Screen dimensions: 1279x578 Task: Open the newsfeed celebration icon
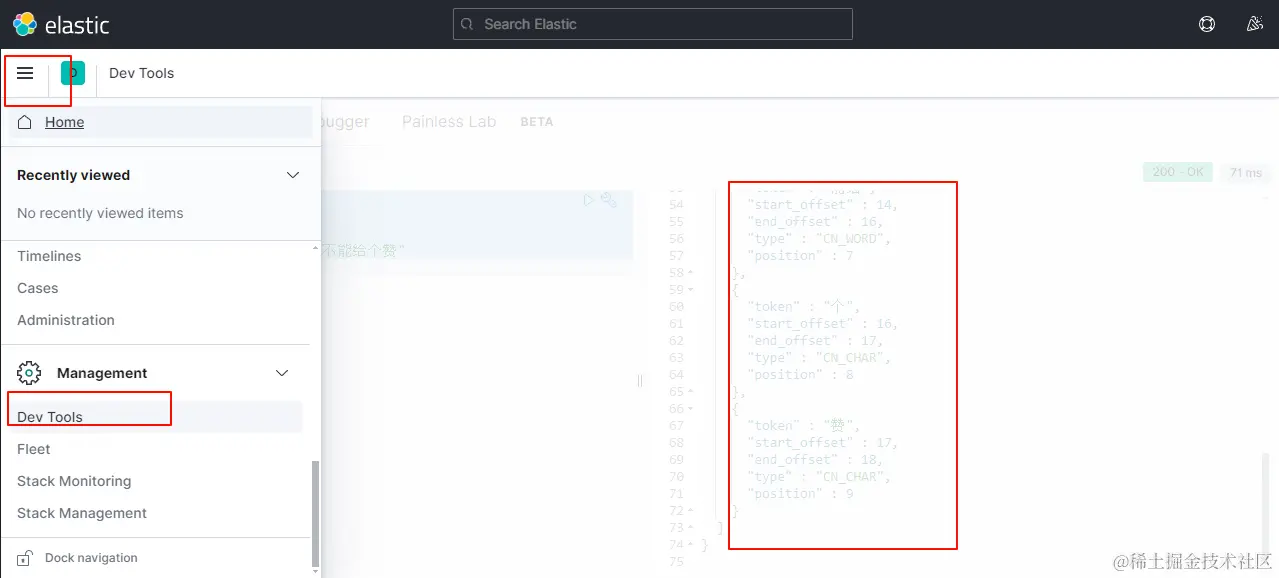[x=1255, y=24]
